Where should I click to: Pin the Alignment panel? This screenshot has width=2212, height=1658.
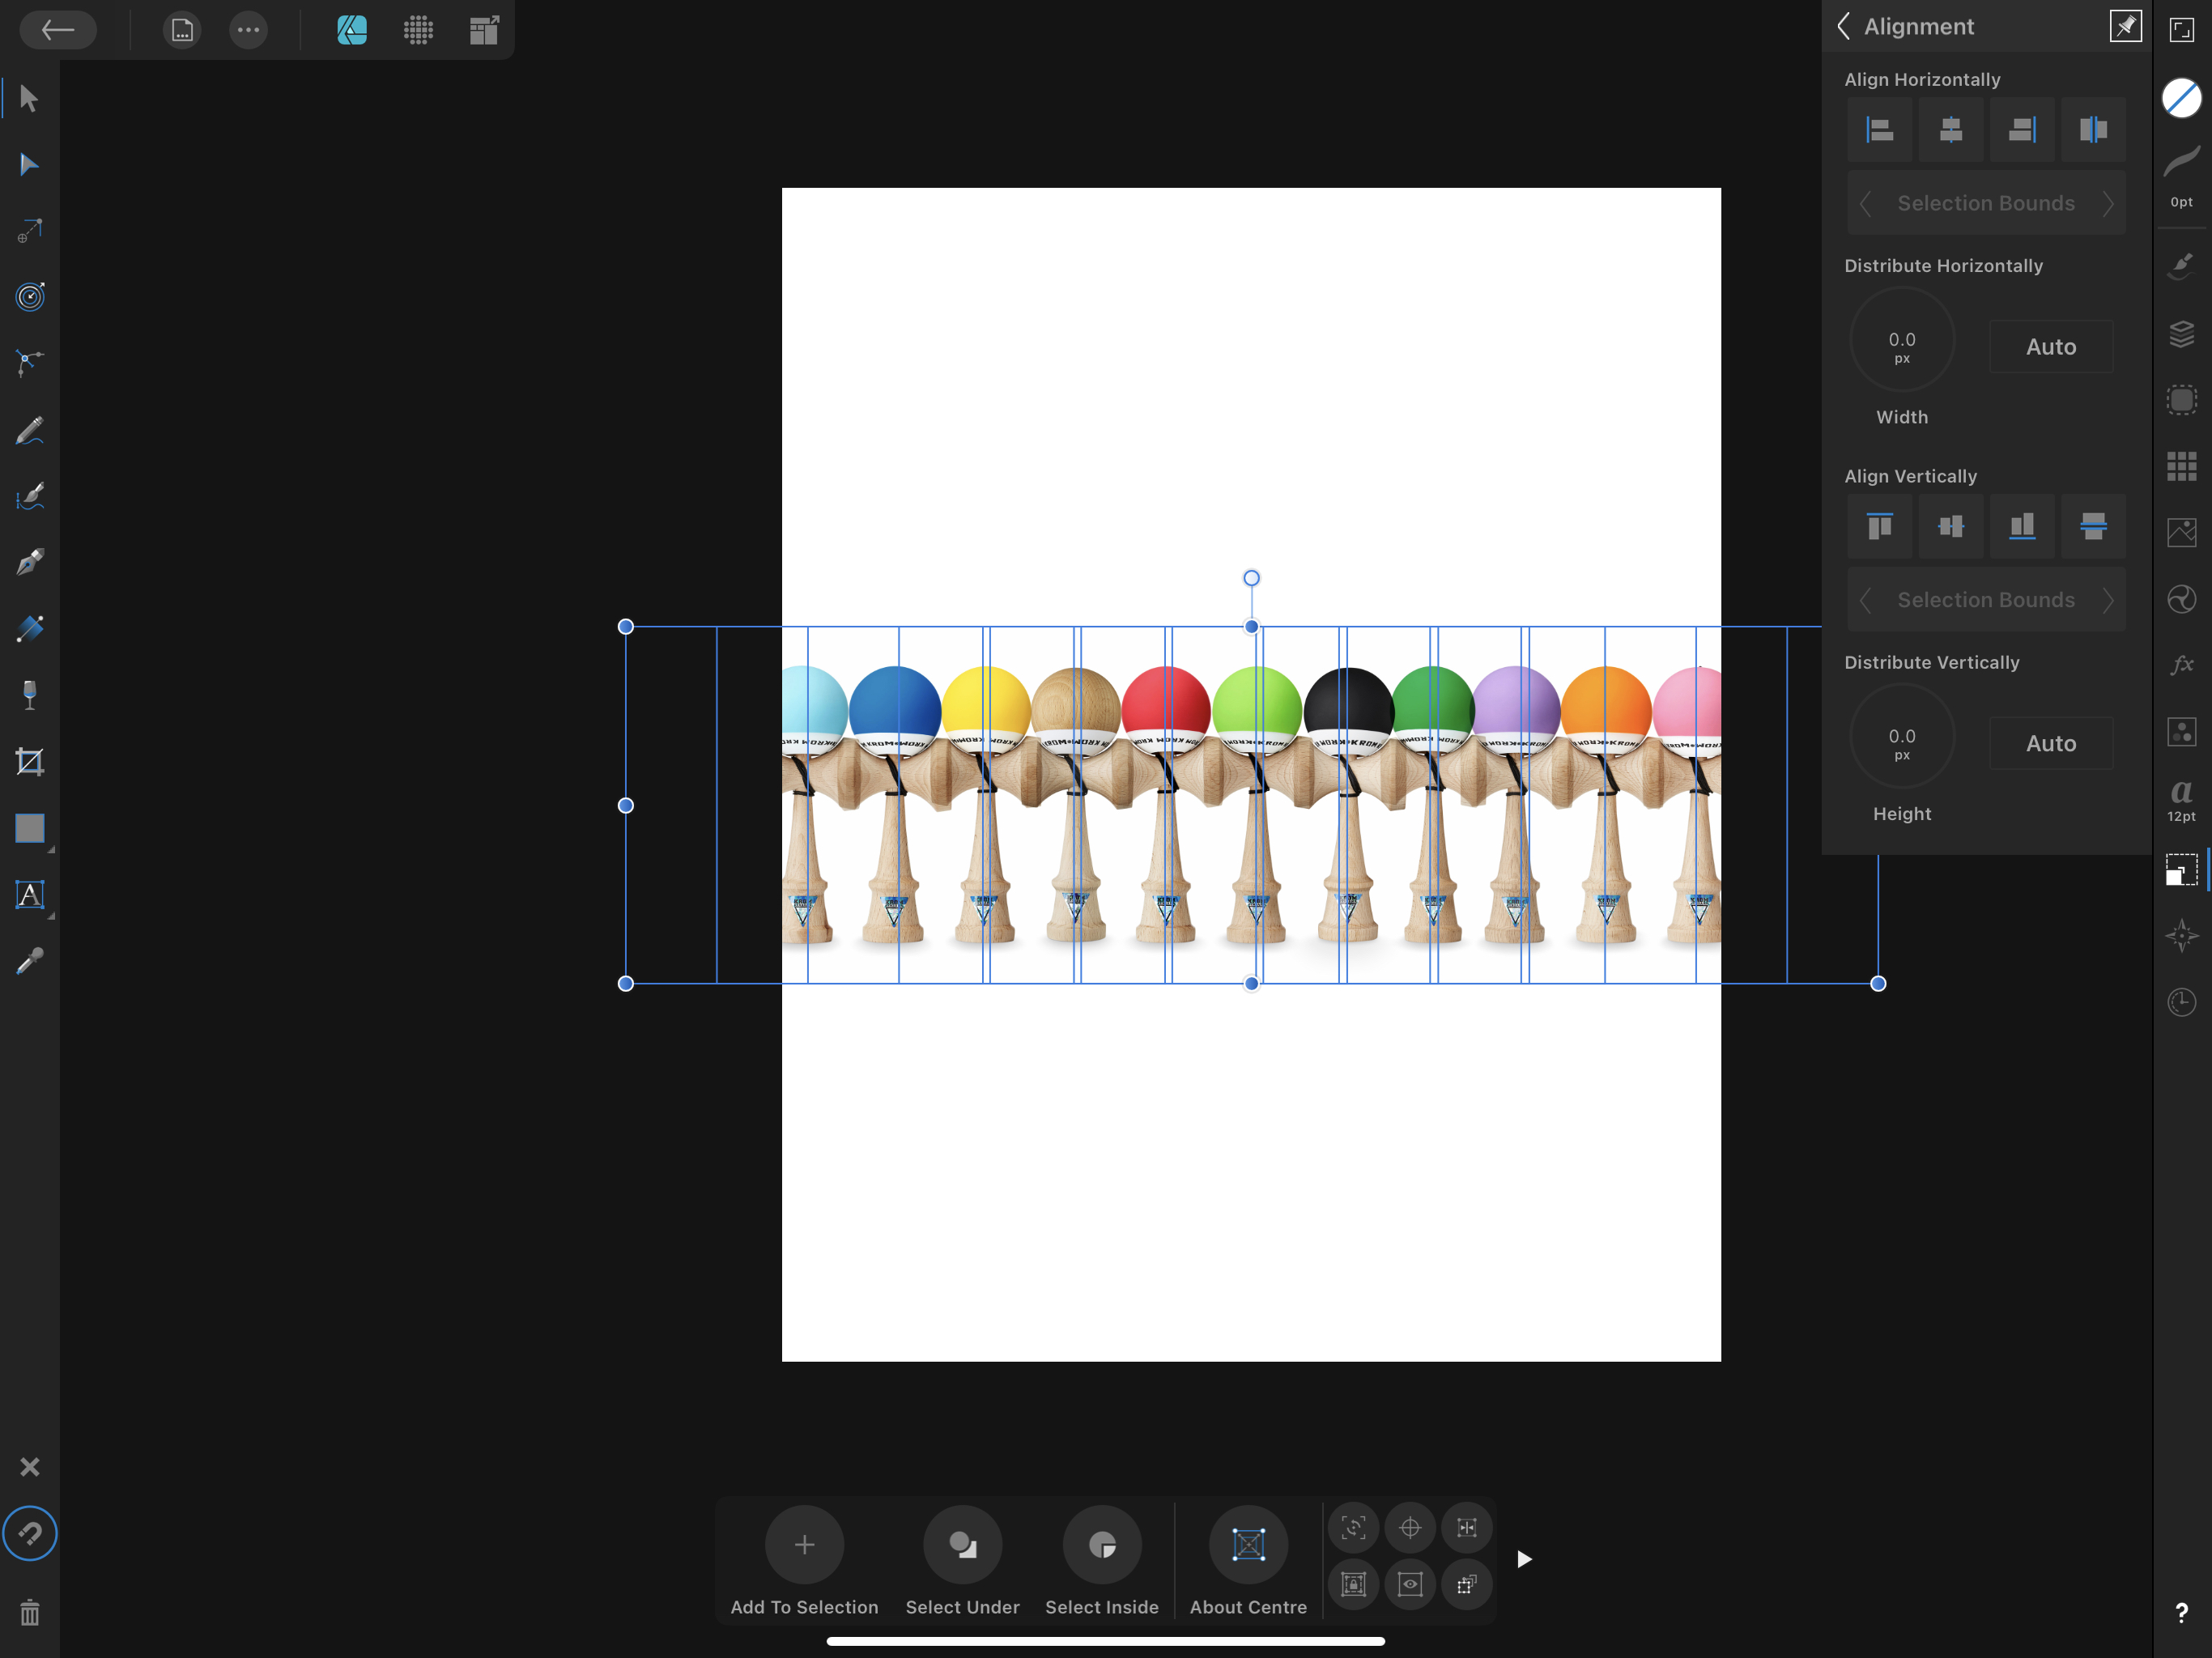click(x=2125, y=26)
